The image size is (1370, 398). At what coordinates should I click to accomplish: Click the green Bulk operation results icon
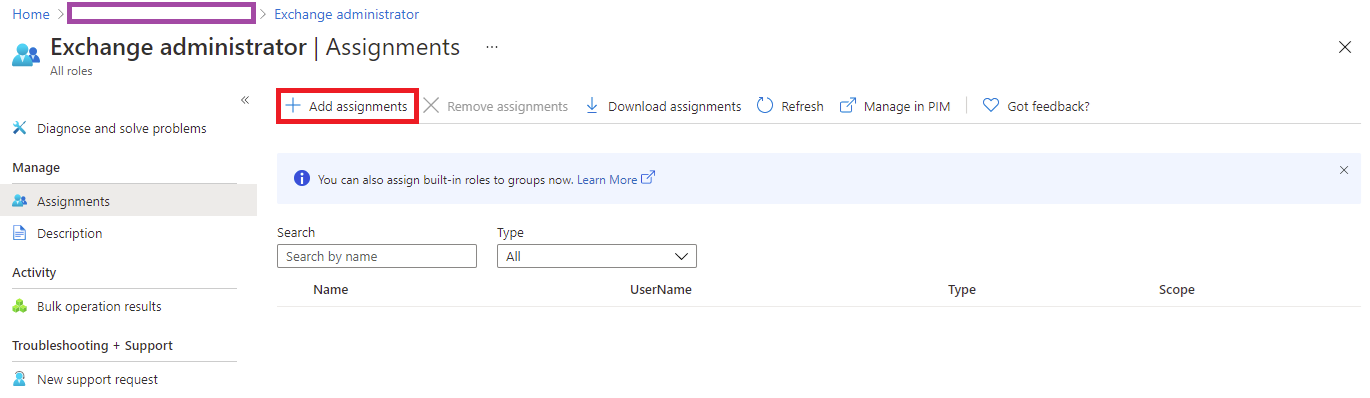(x=20, y=306)
